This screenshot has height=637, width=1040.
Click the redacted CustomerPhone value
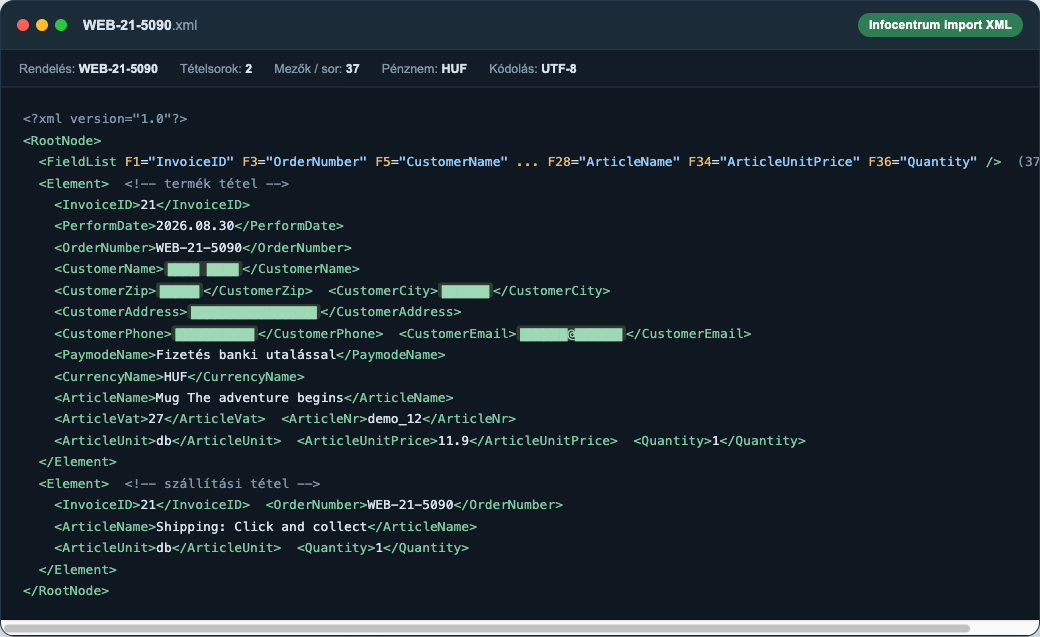215,334
